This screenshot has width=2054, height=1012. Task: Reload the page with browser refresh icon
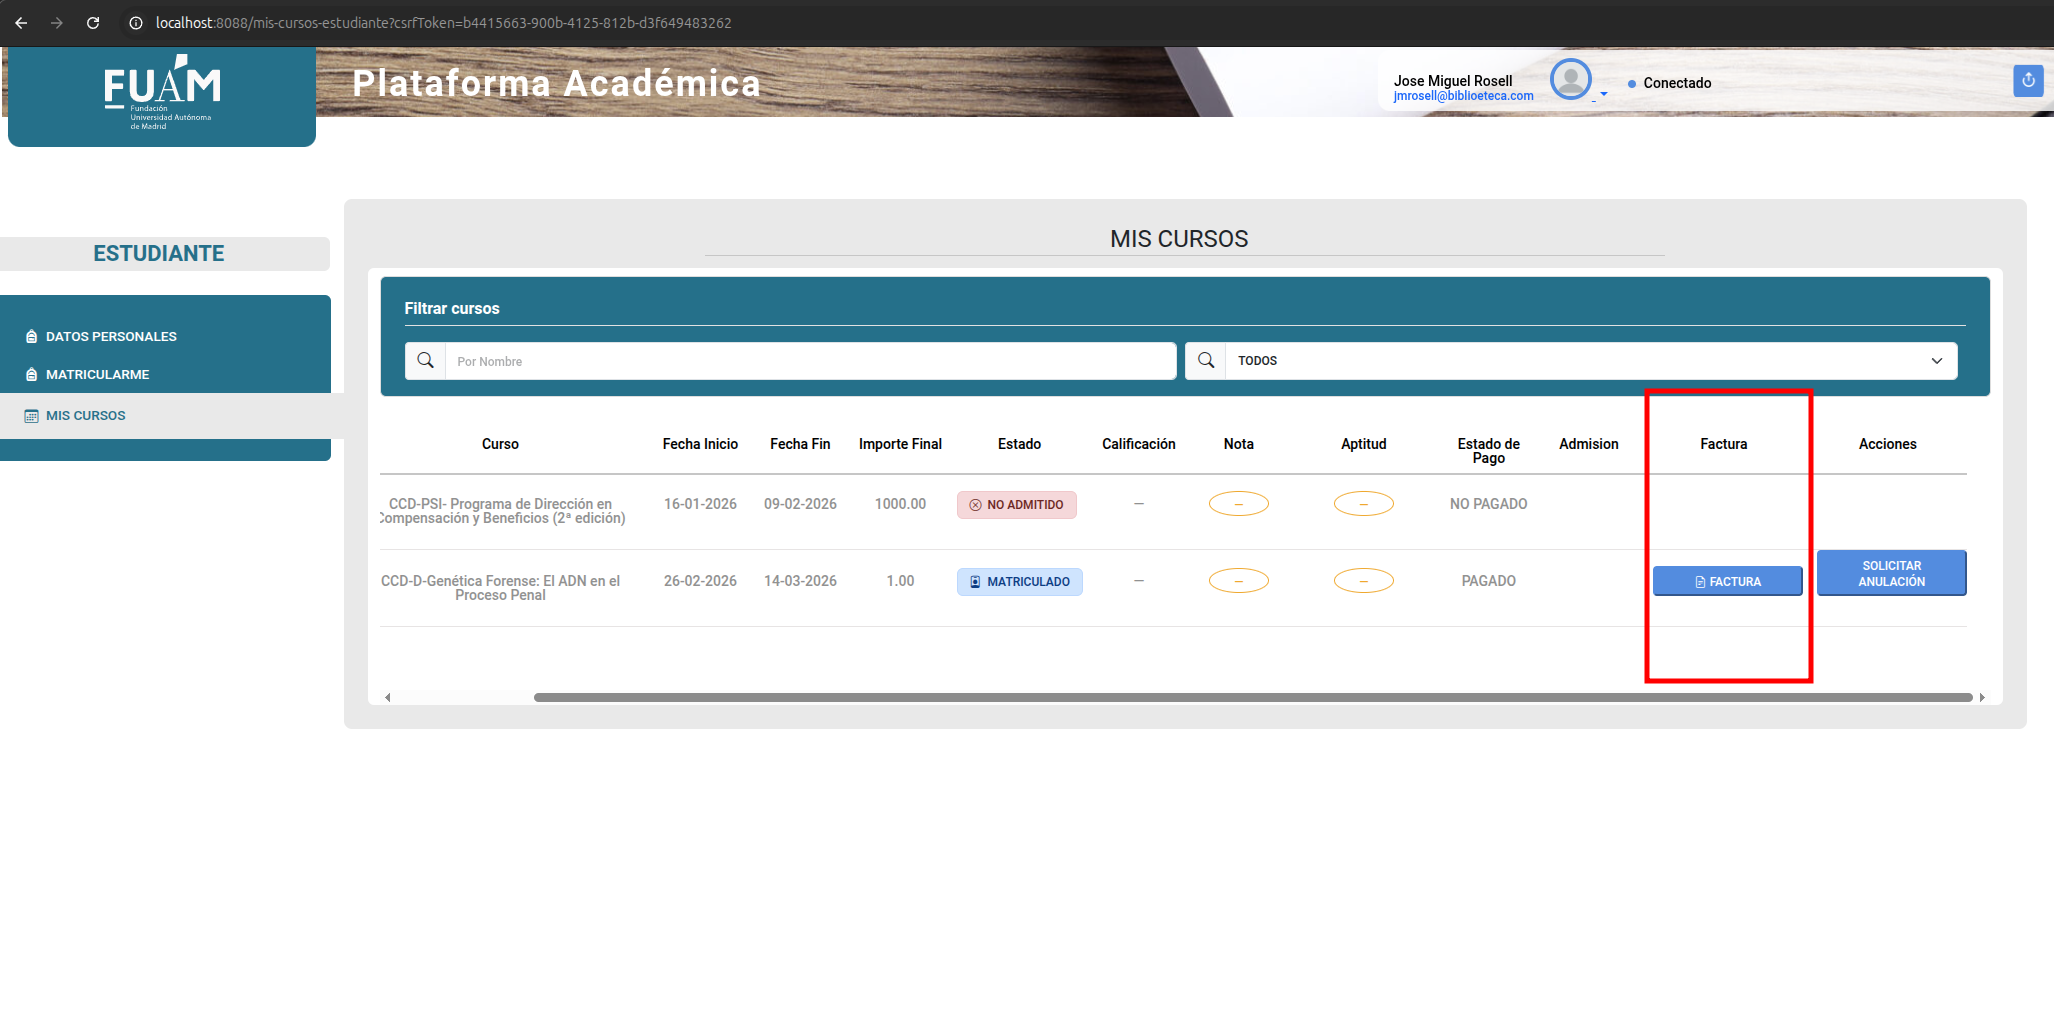(93, 23)
